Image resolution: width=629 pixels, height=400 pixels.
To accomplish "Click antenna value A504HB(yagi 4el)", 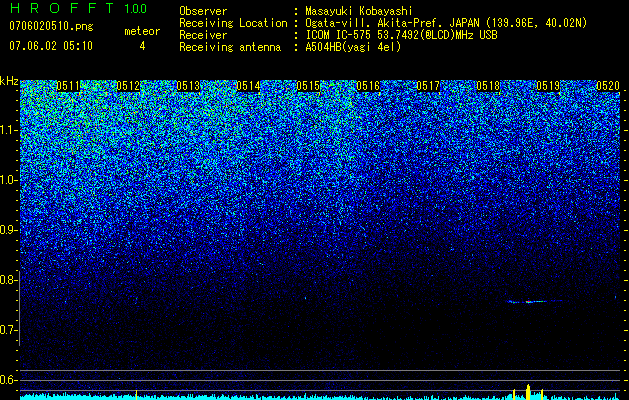I will pyautogui.click(x=353, y=47).
